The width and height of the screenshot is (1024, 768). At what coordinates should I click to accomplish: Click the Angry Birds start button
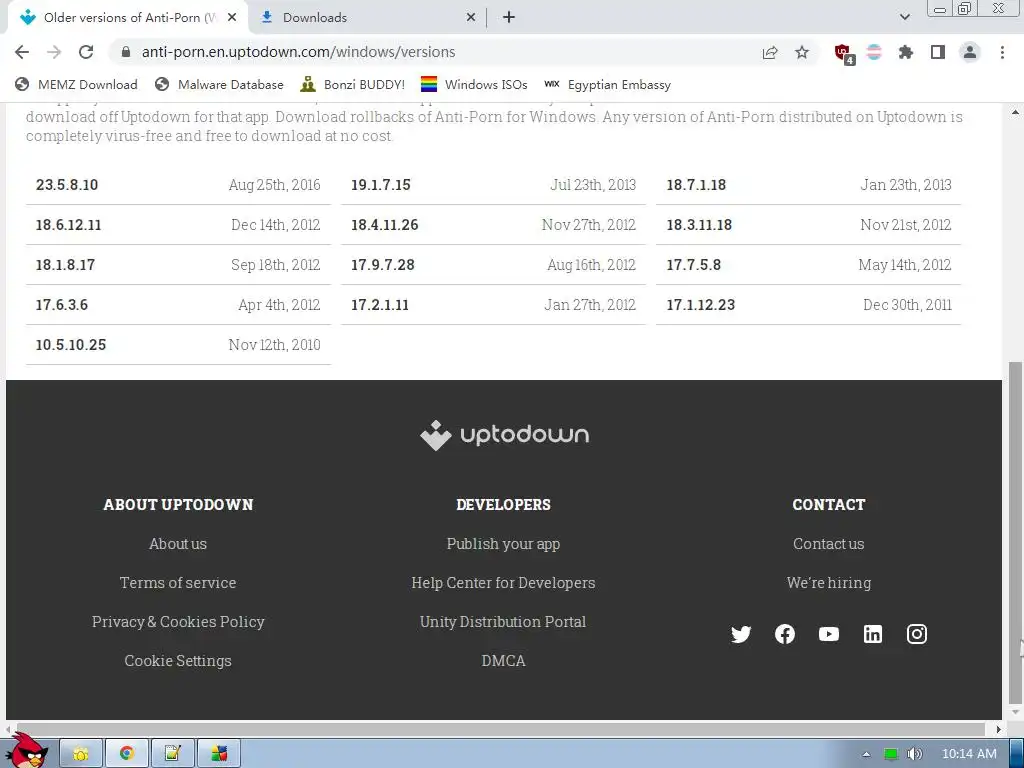[26, 751]
